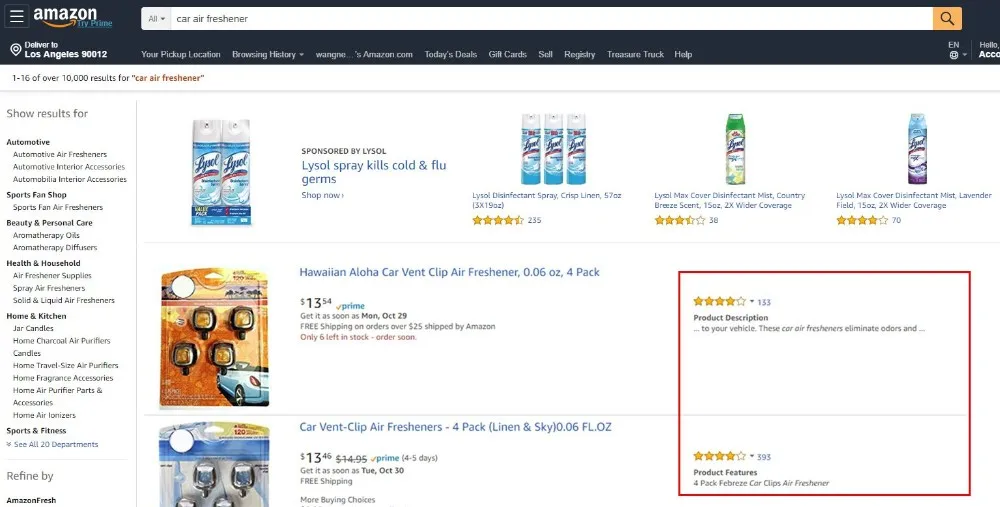The image size is (1000, 507).
Task: Open the Hawaiian Aloha product image
Action: [216, 337]
